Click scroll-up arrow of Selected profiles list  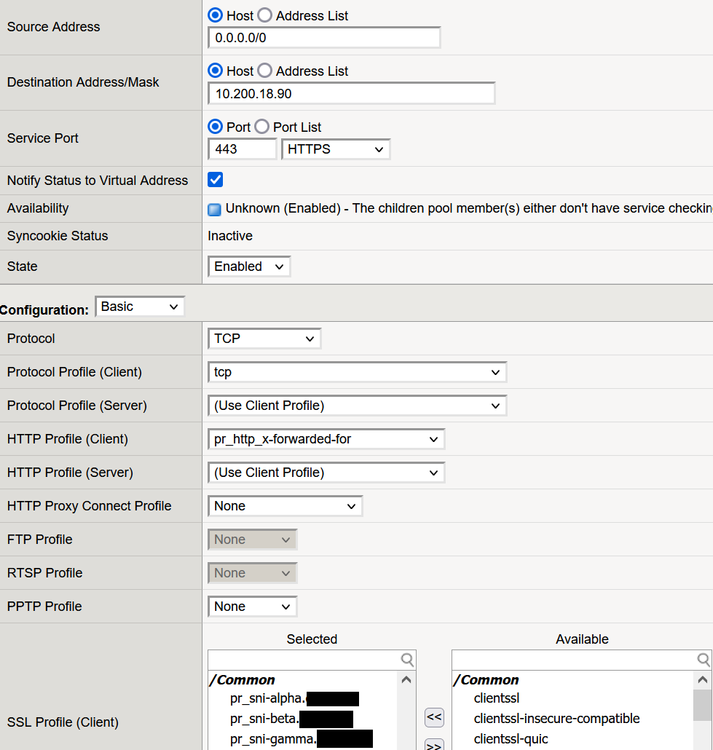(x=407, y=680)
